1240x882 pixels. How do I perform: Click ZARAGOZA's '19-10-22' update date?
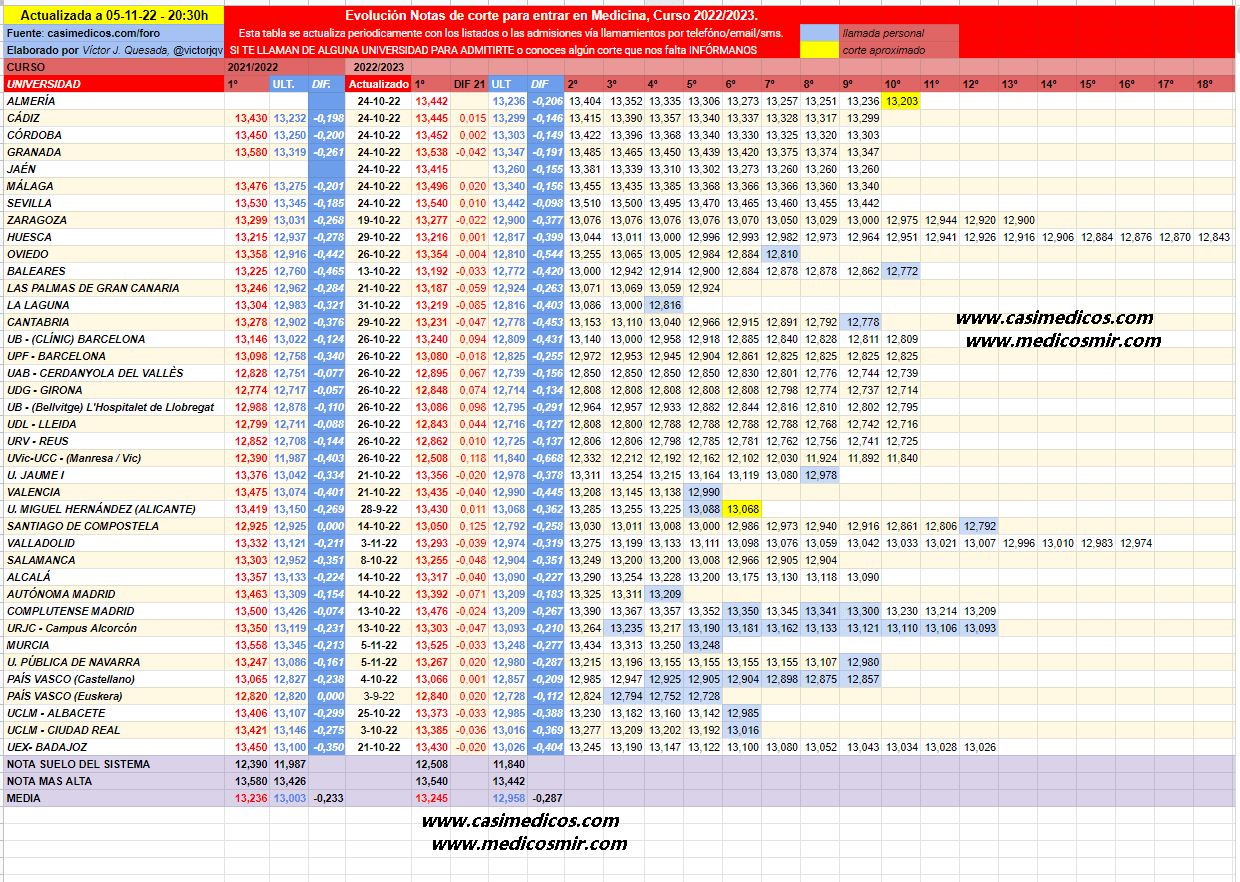coord(378,220)
